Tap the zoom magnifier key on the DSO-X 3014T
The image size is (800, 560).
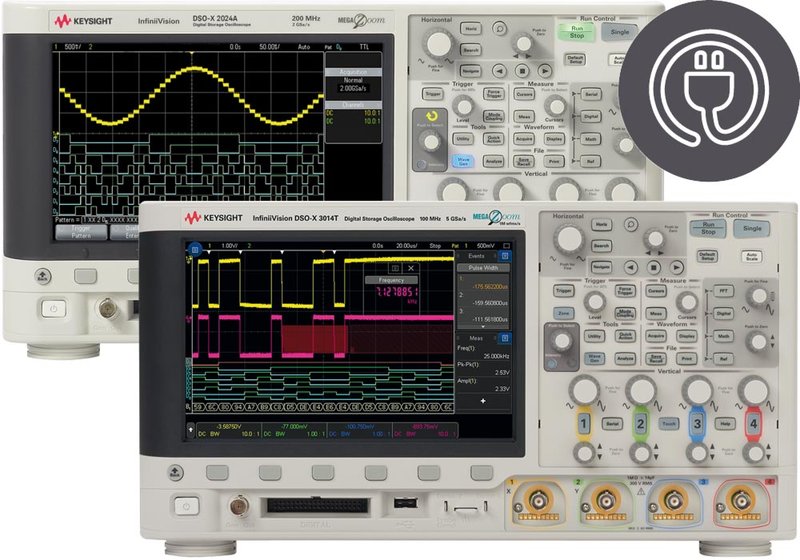point(631,224)
